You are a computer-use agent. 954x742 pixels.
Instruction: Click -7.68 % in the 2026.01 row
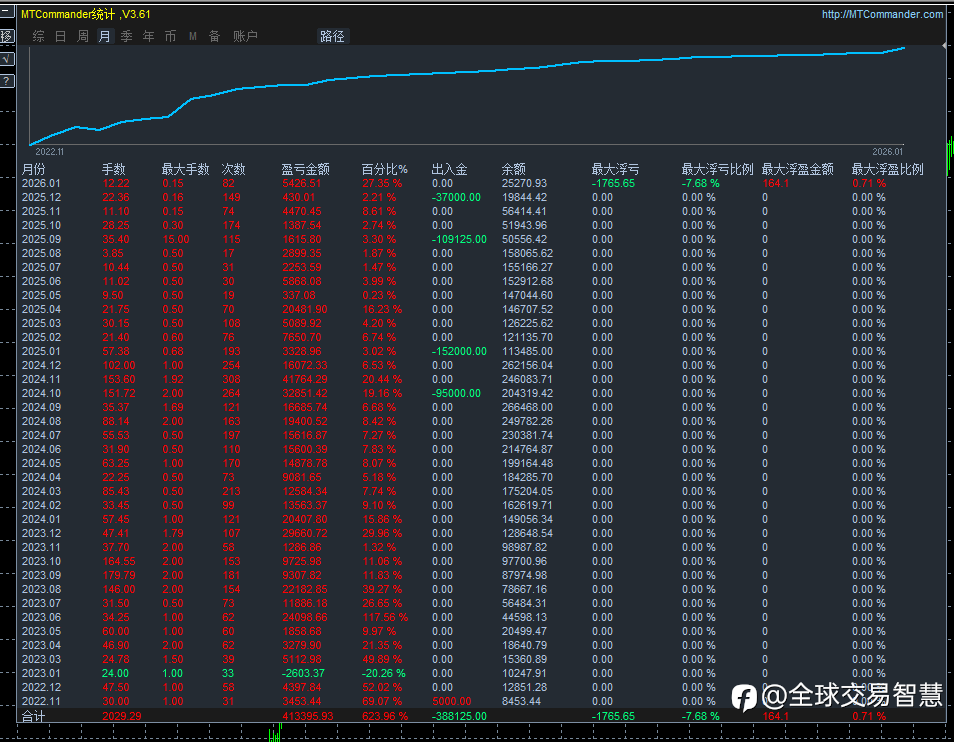click(700, 183)
